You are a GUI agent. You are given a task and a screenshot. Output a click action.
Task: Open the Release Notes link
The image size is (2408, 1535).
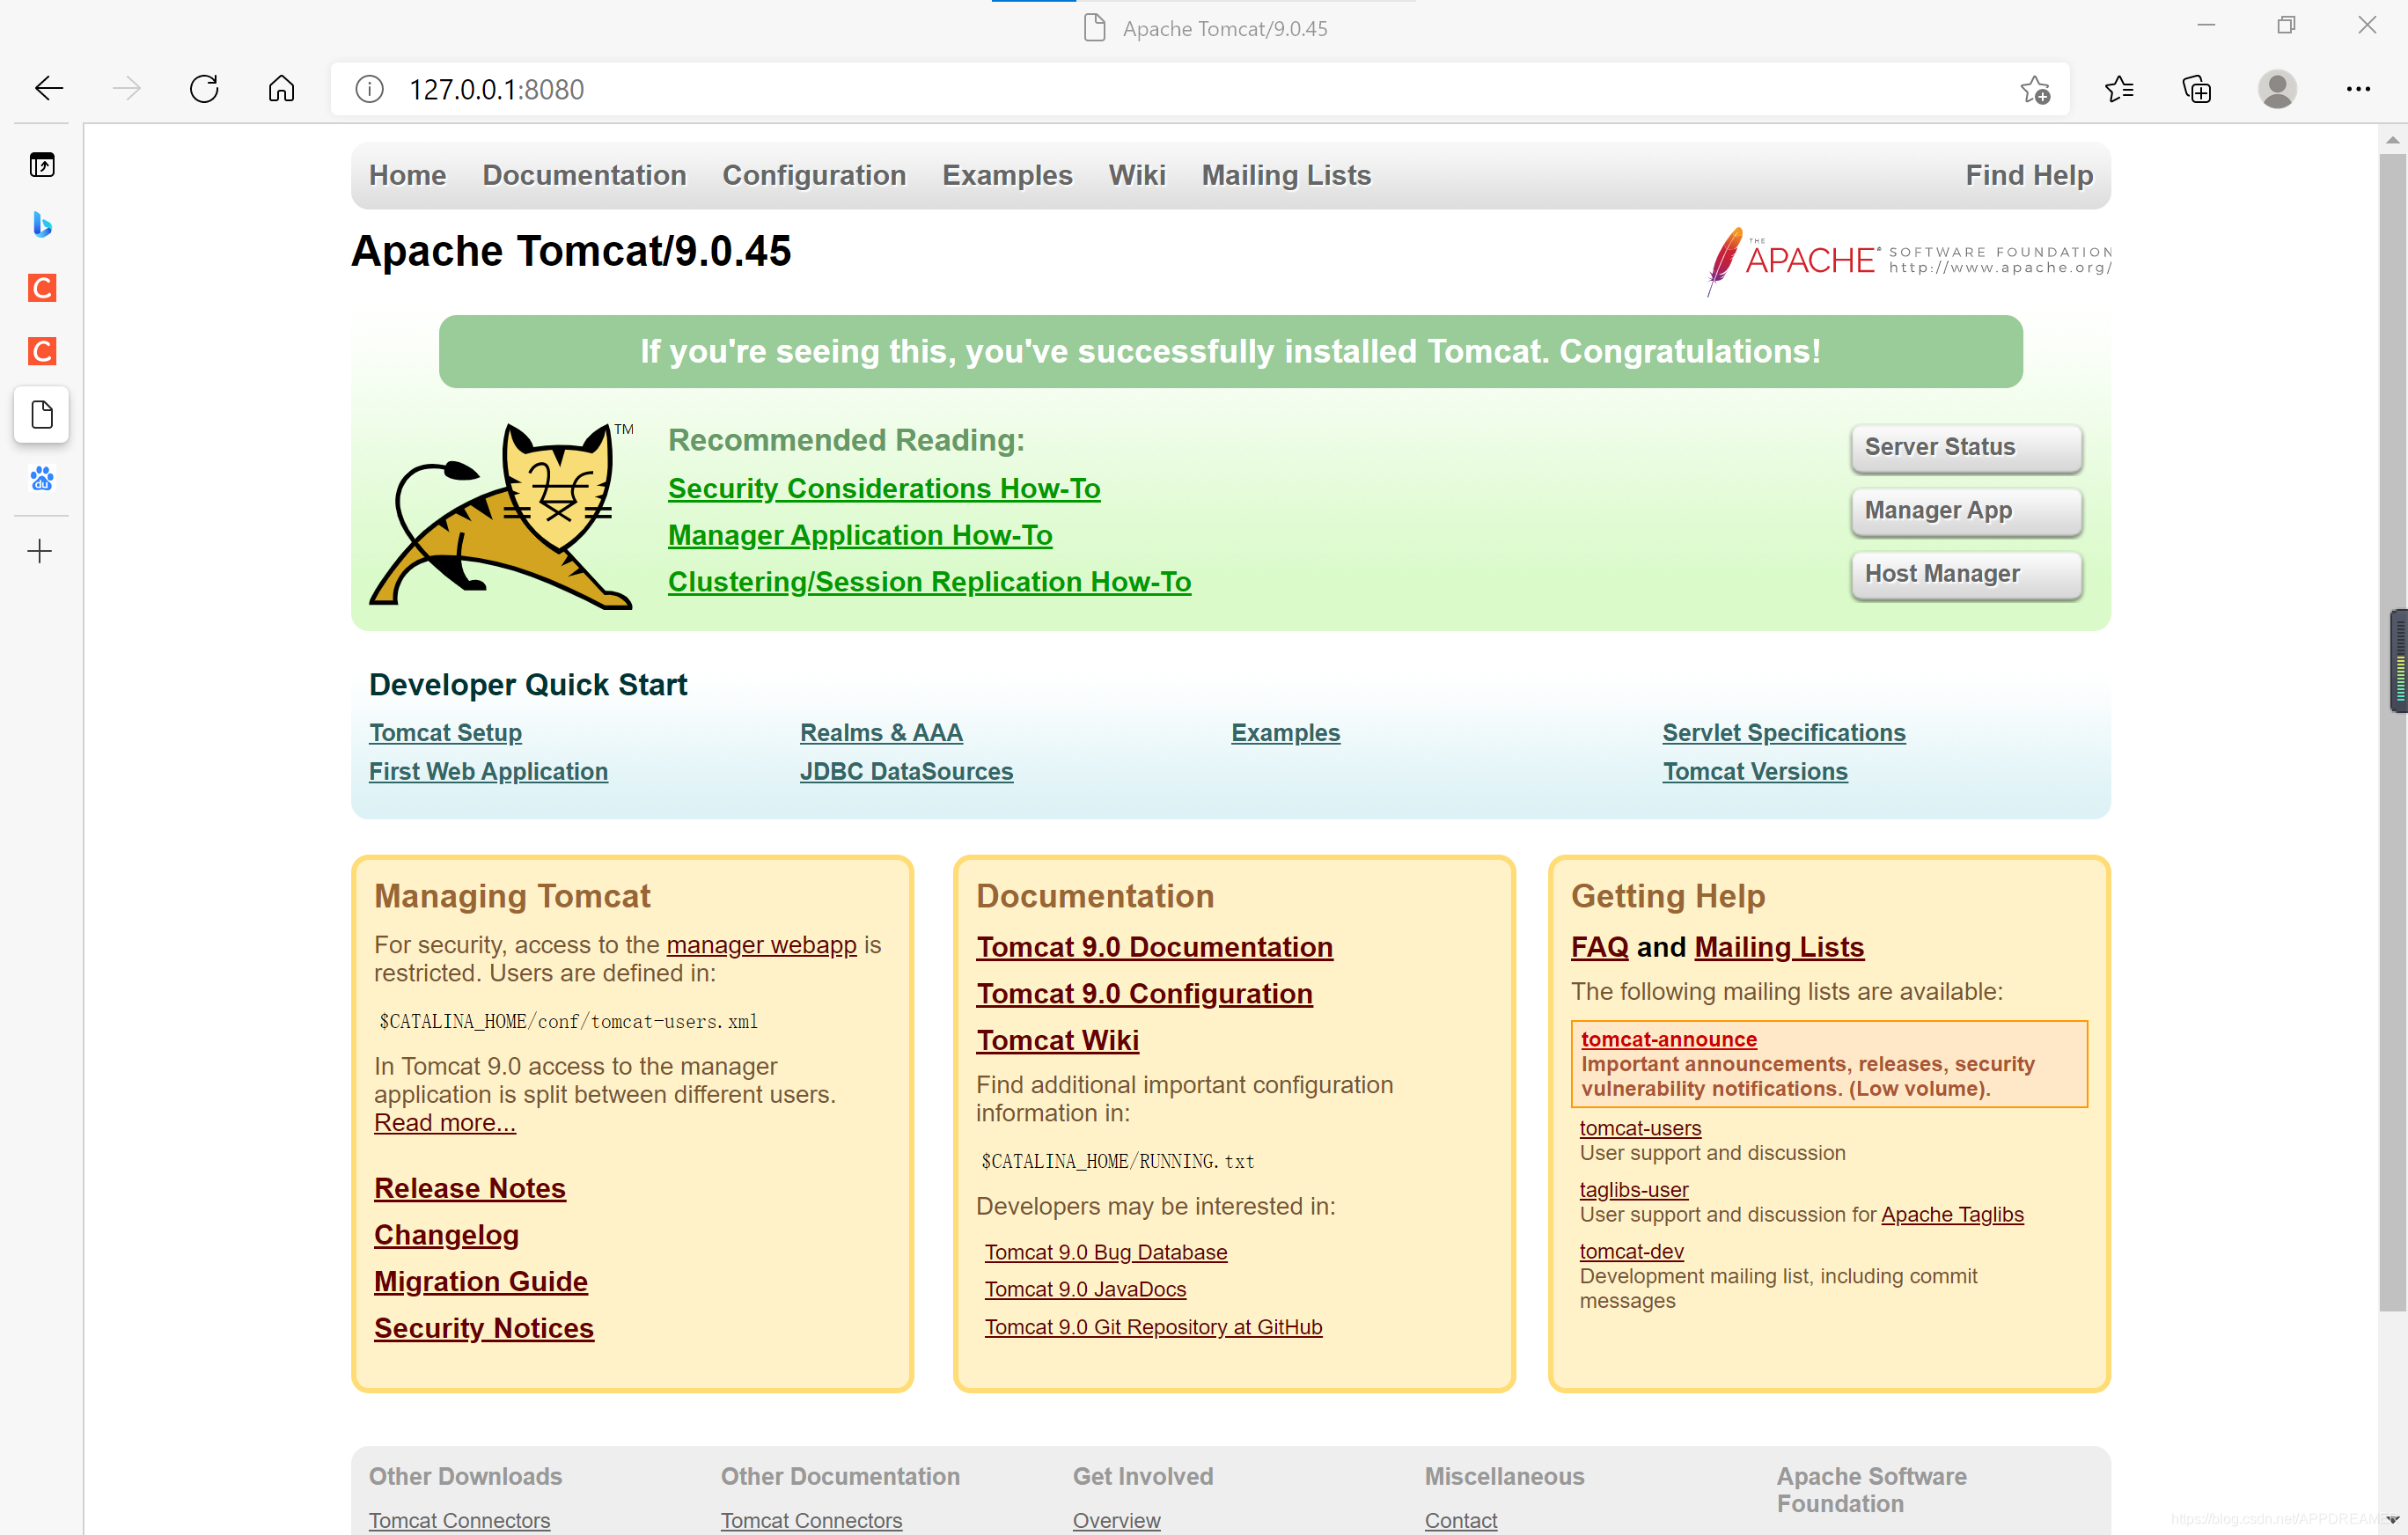469,1188
